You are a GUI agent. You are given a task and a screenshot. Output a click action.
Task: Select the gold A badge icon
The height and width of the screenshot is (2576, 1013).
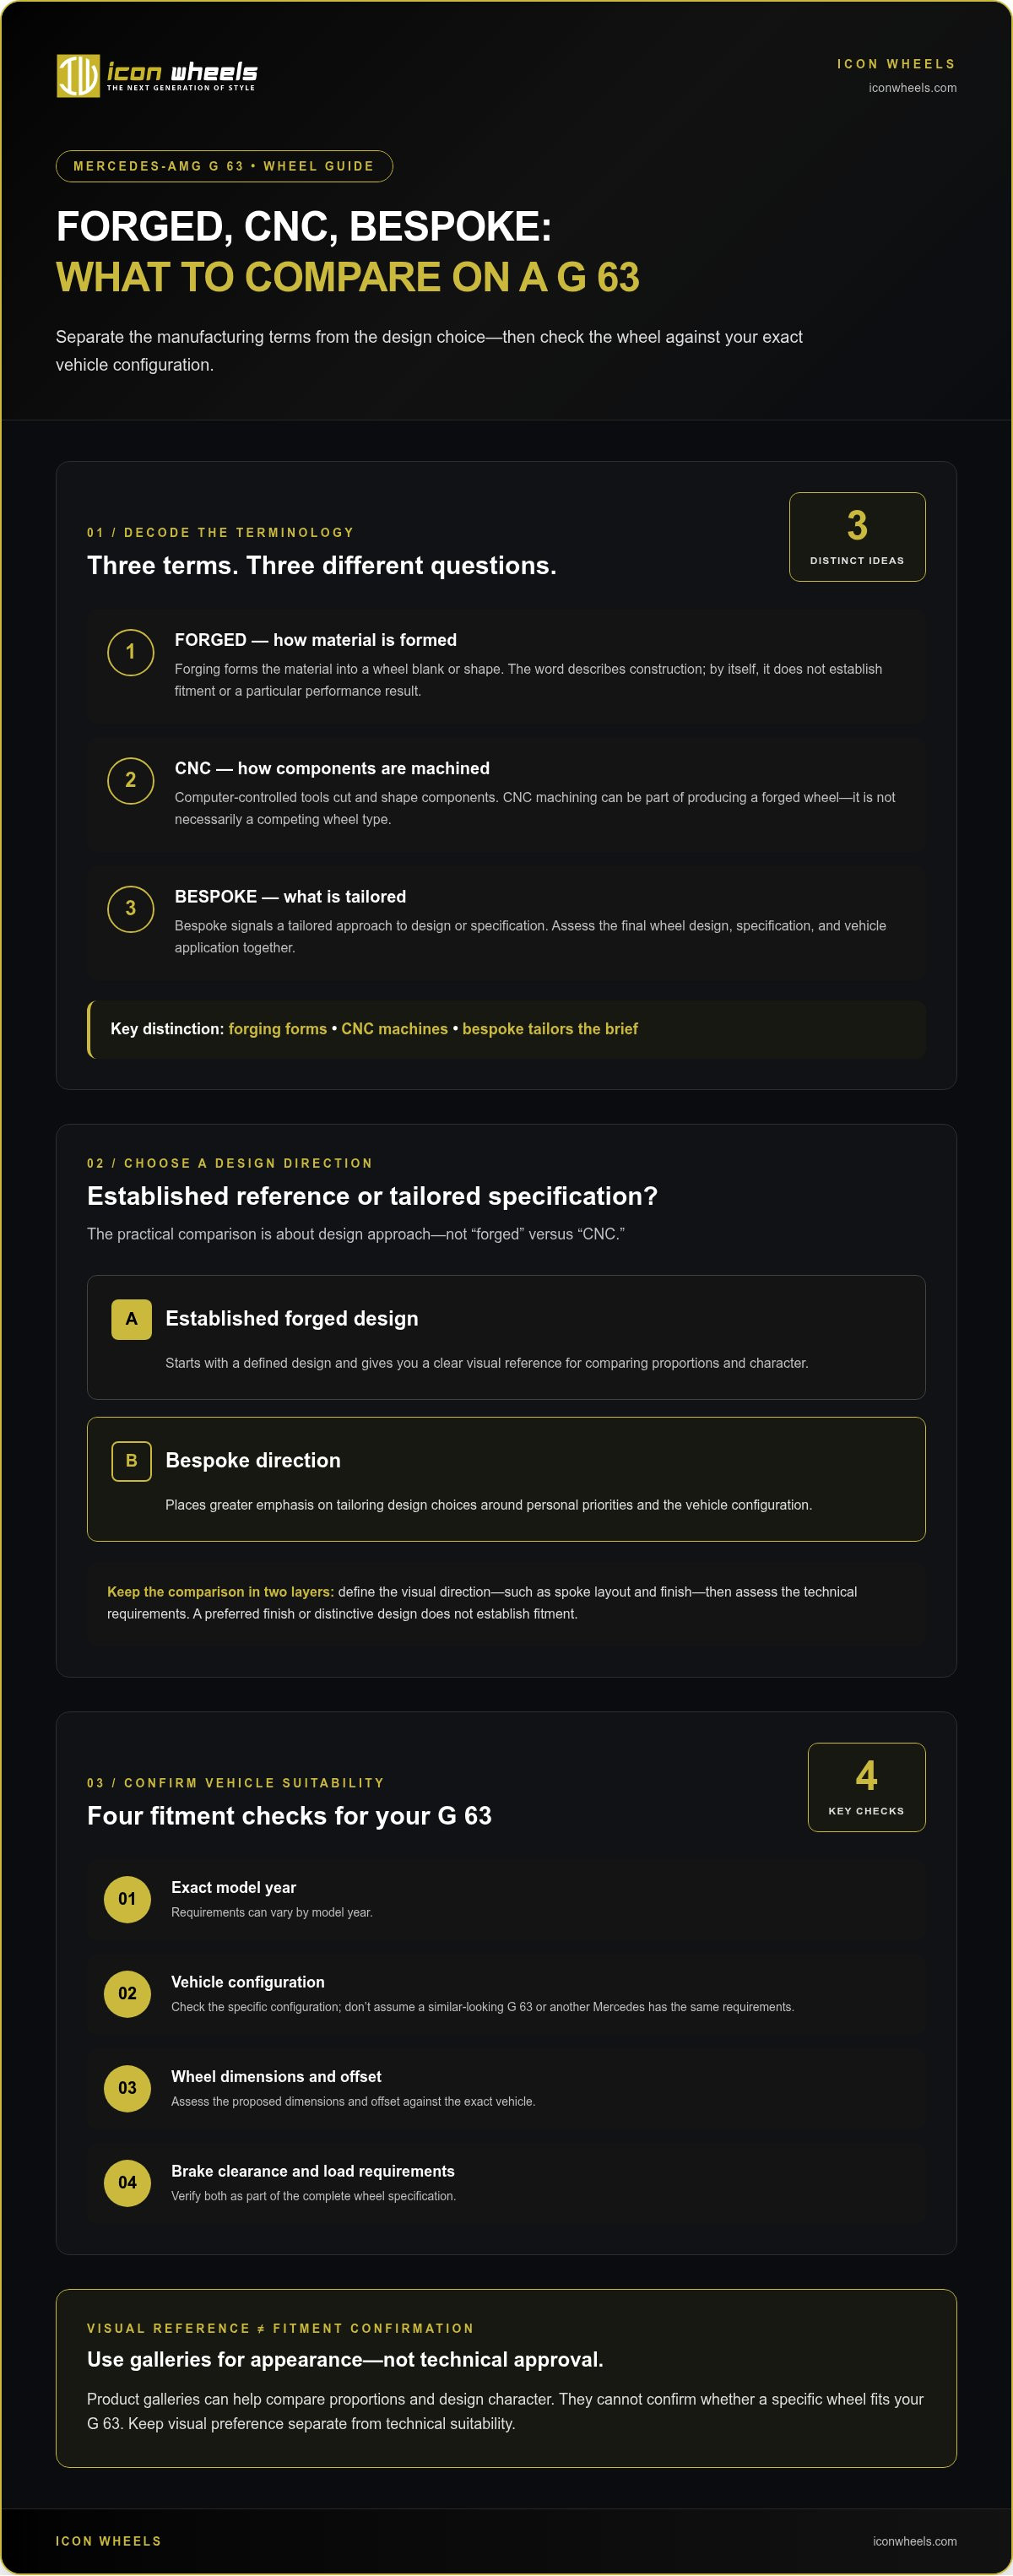coord(131,1319)
